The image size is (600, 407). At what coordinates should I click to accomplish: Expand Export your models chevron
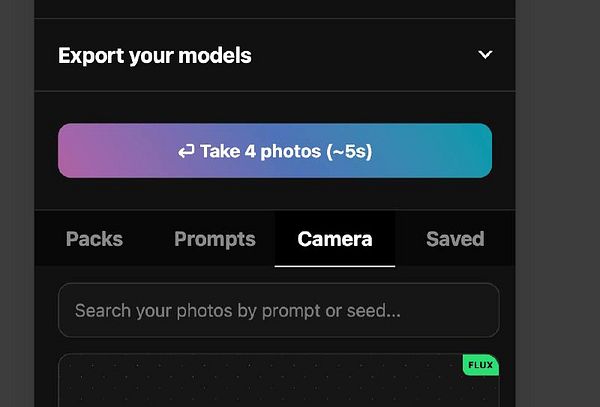pos(485,55)
